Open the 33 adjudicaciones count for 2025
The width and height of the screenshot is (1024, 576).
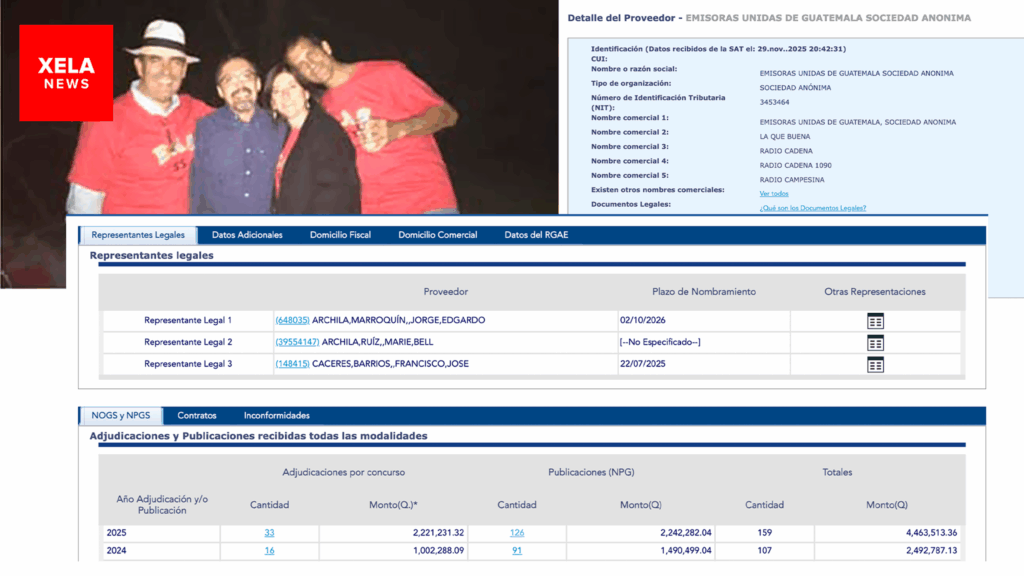[269, 533]
